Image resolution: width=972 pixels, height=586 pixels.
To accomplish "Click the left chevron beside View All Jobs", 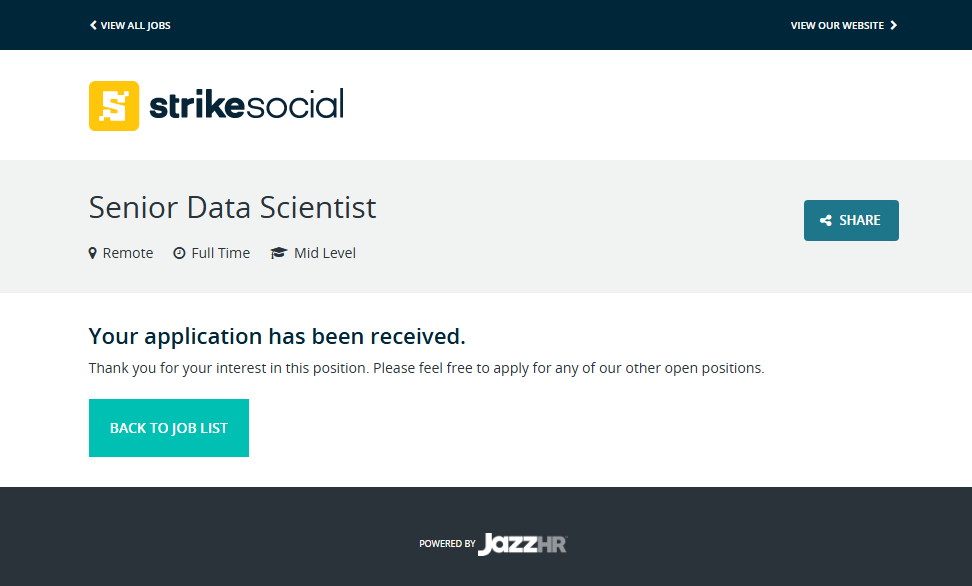I will click(93, 25).
